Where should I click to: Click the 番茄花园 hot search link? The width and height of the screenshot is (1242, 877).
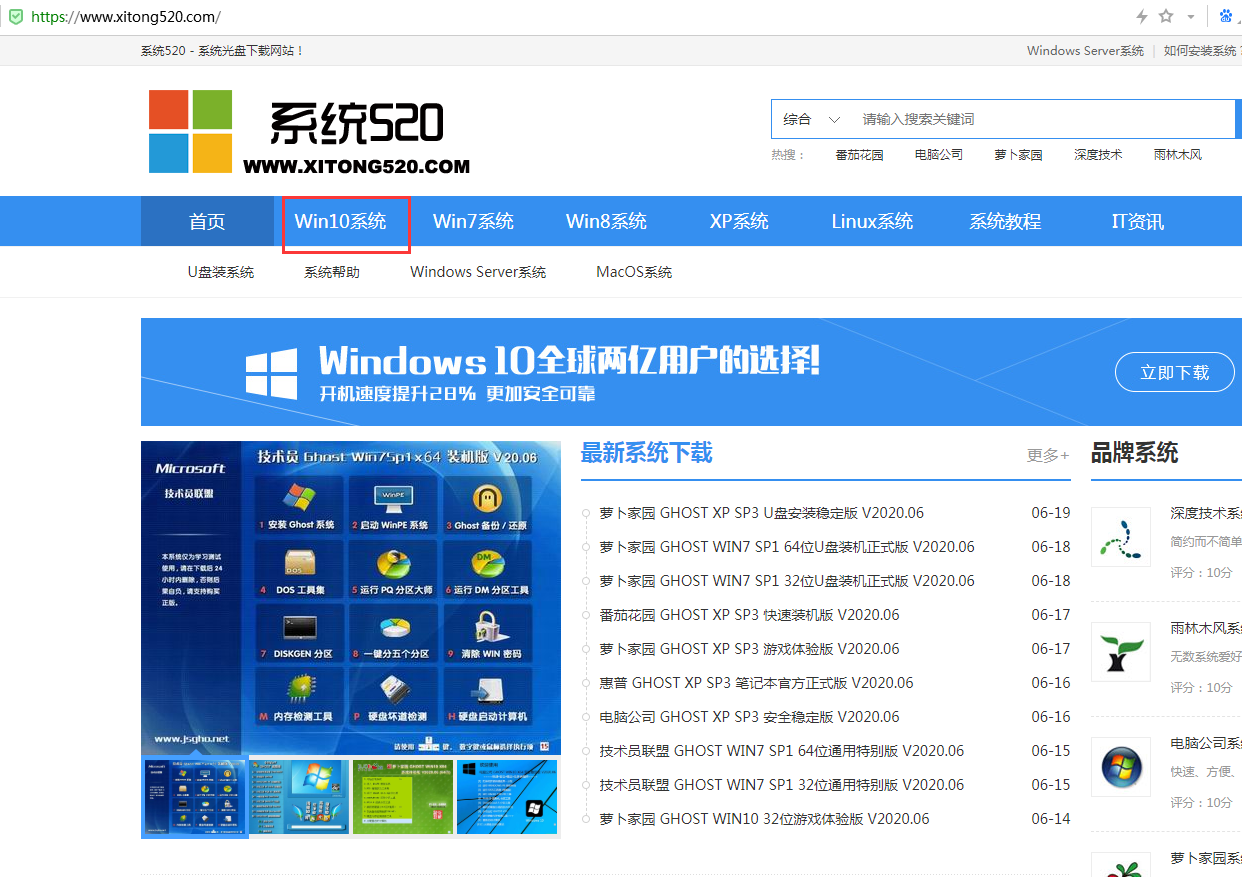pyautogui.click(x=859, y=155)
